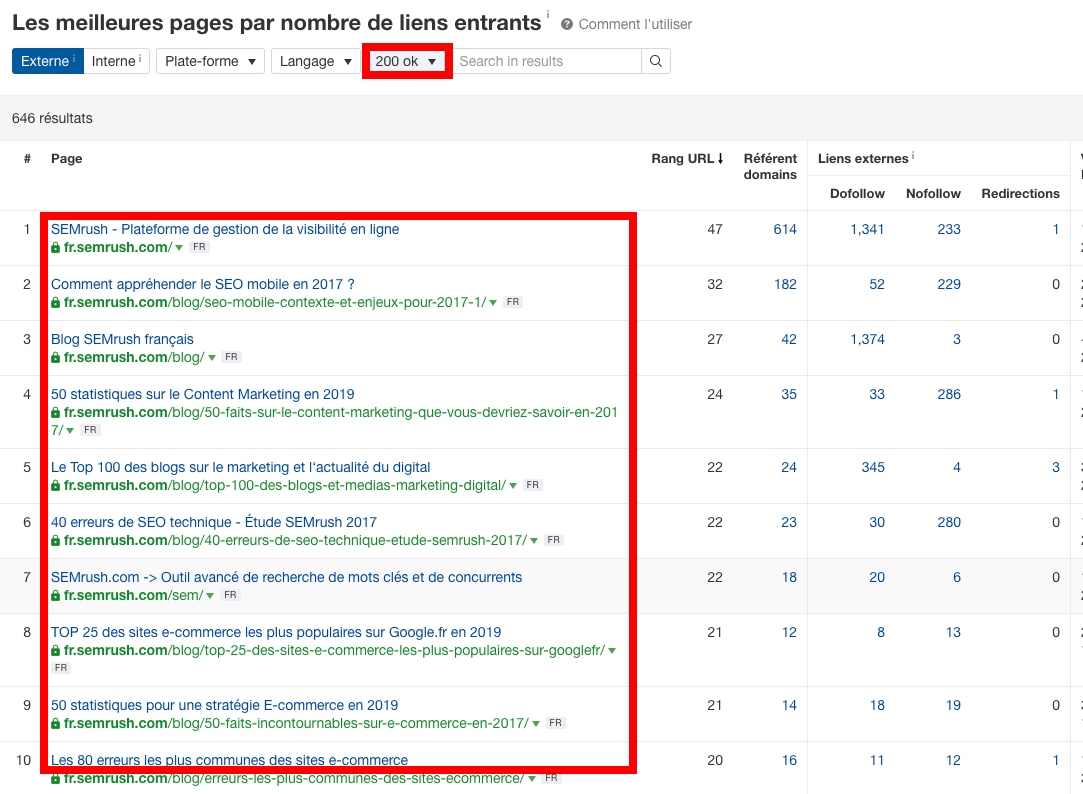Open the Langage dropdown
This screenshot has width=1083, height=794.
click(x=316, y=61)
